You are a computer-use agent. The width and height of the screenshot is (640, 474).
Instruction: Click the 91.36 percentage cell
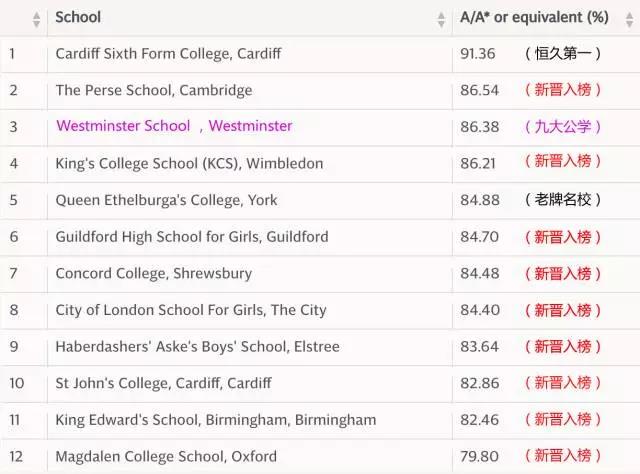(477, 53)
